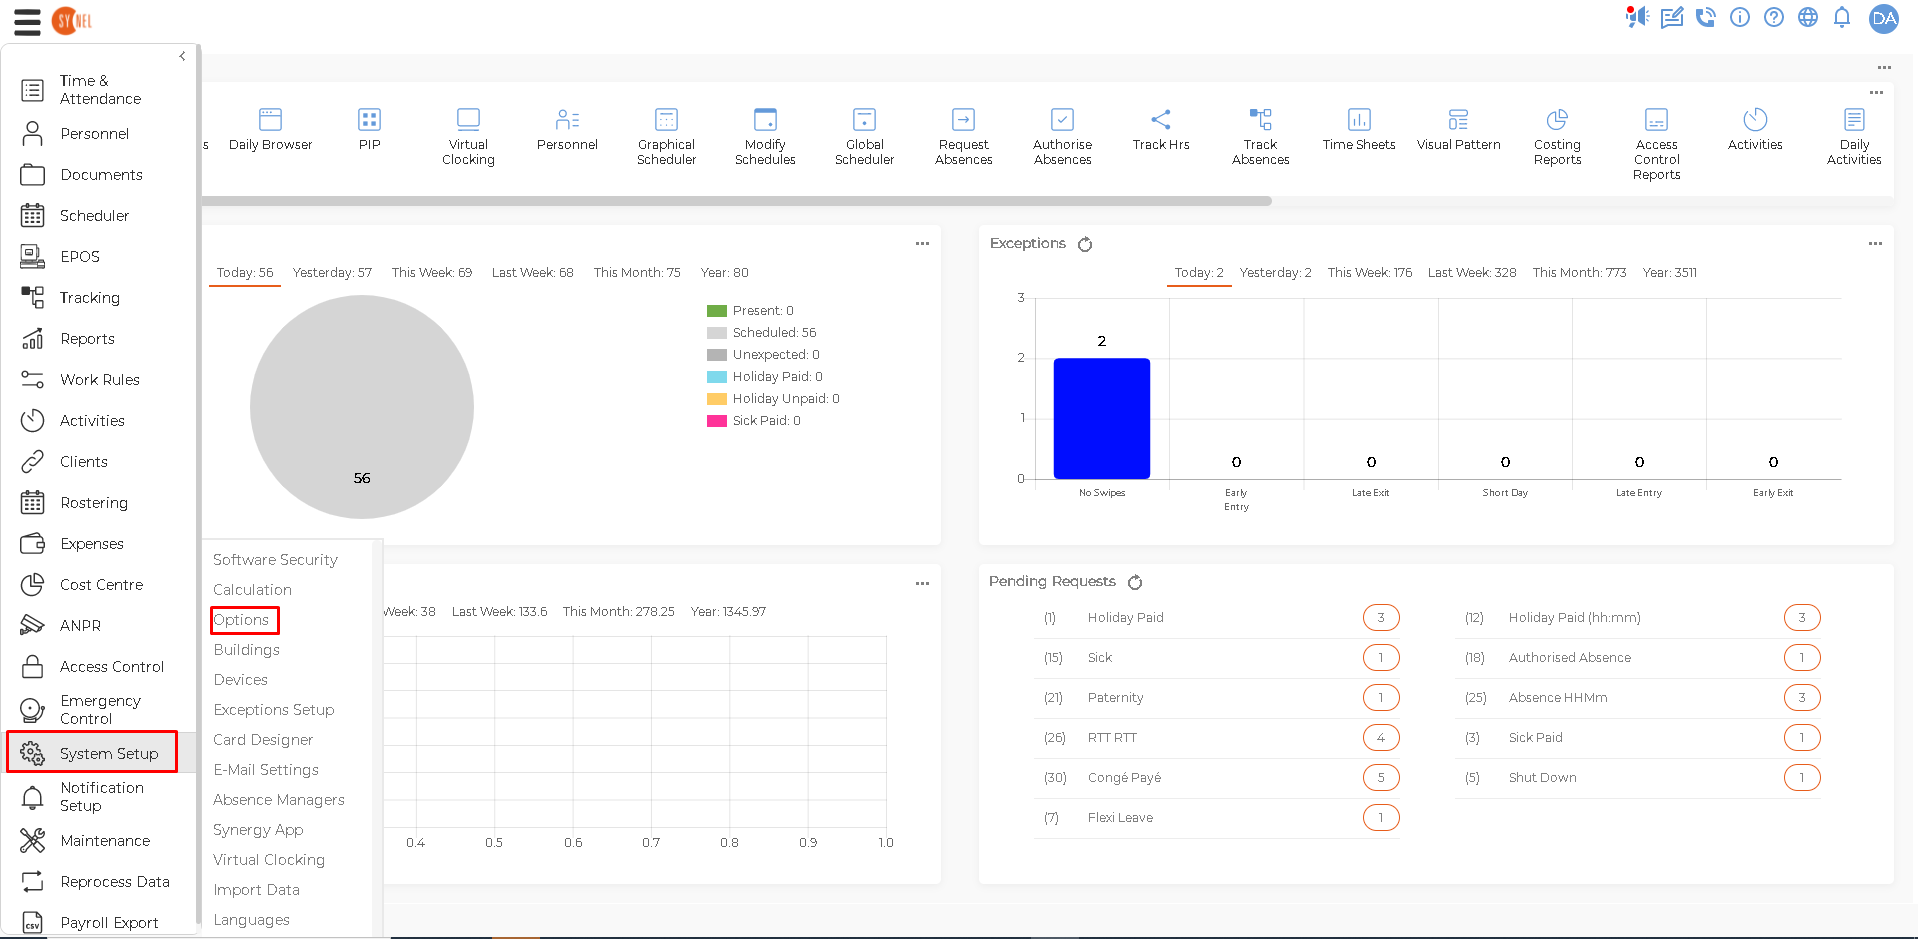This screenshot has height=939, width=1918.
Task: Toggle Sick Paid pink legend swatch
Action: pos(716,421)
